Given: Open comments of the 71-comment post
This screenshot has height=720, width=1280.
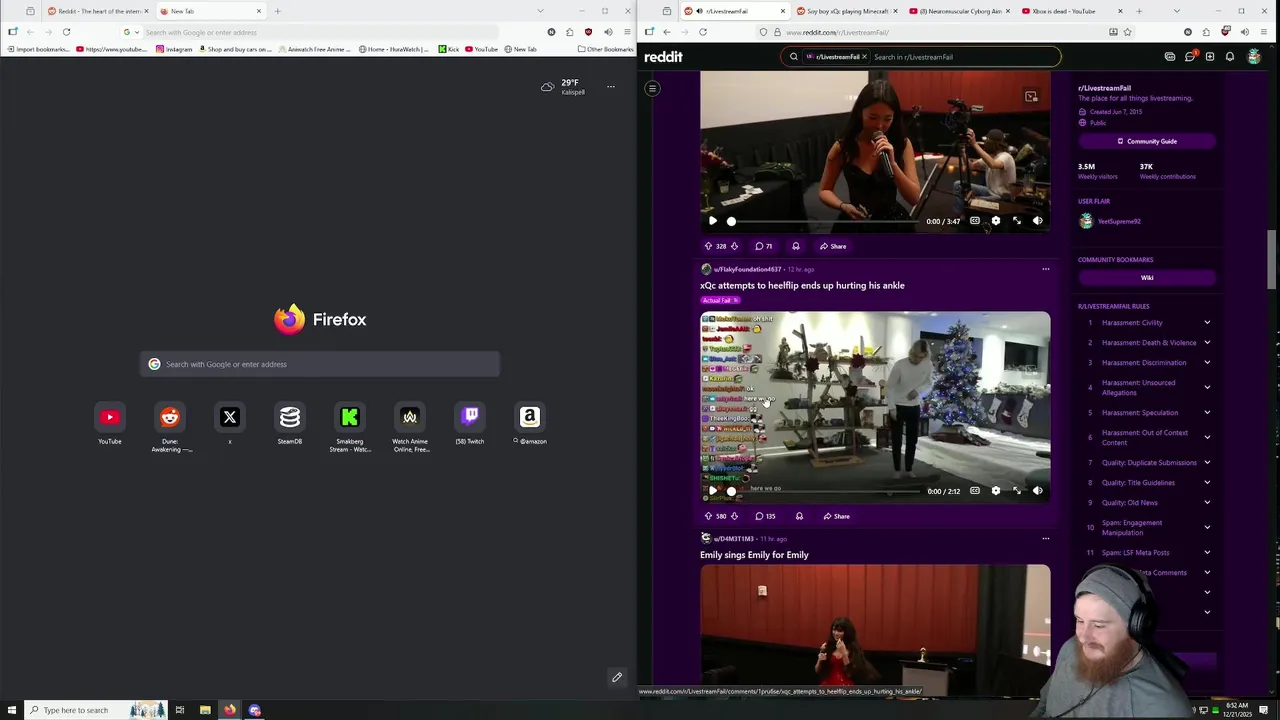Looking at the screenshot, I should (764, 246).
